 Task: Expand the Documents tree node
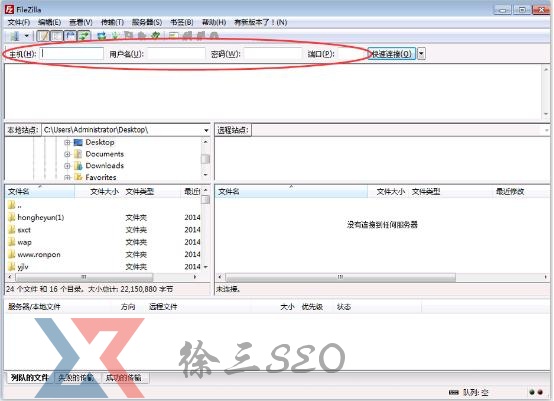point(67,154)
